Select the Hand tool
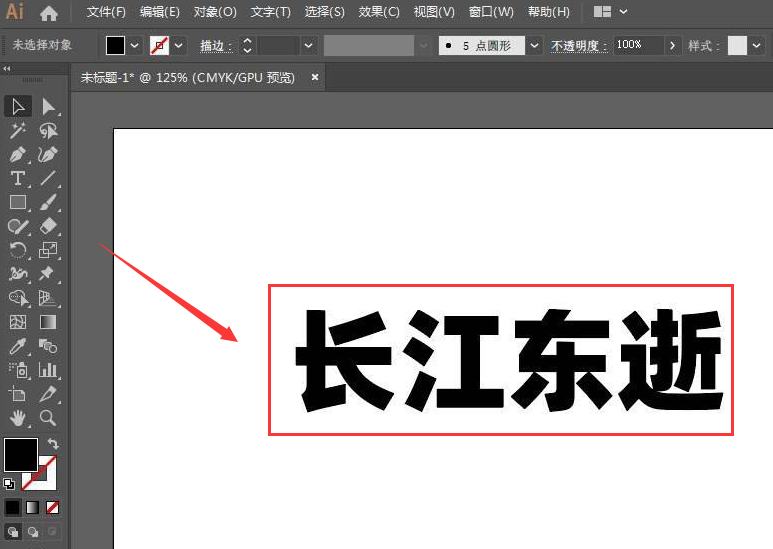The image size is (773, 549). coord(17,418)
